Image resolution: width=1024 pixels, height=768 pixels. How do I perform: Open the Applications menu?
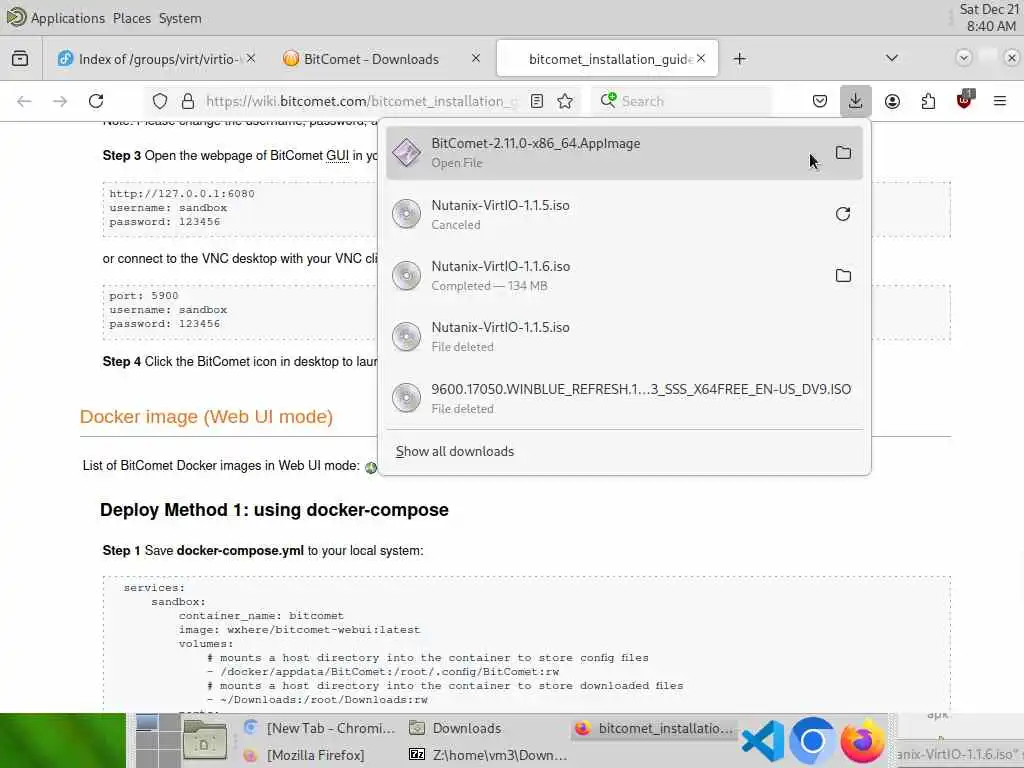coord(67,18)
